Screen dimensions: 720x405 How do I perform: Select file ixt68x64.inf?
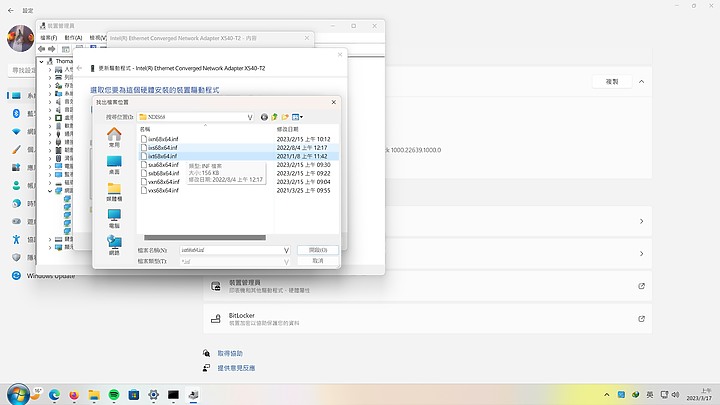click(162, 156)
